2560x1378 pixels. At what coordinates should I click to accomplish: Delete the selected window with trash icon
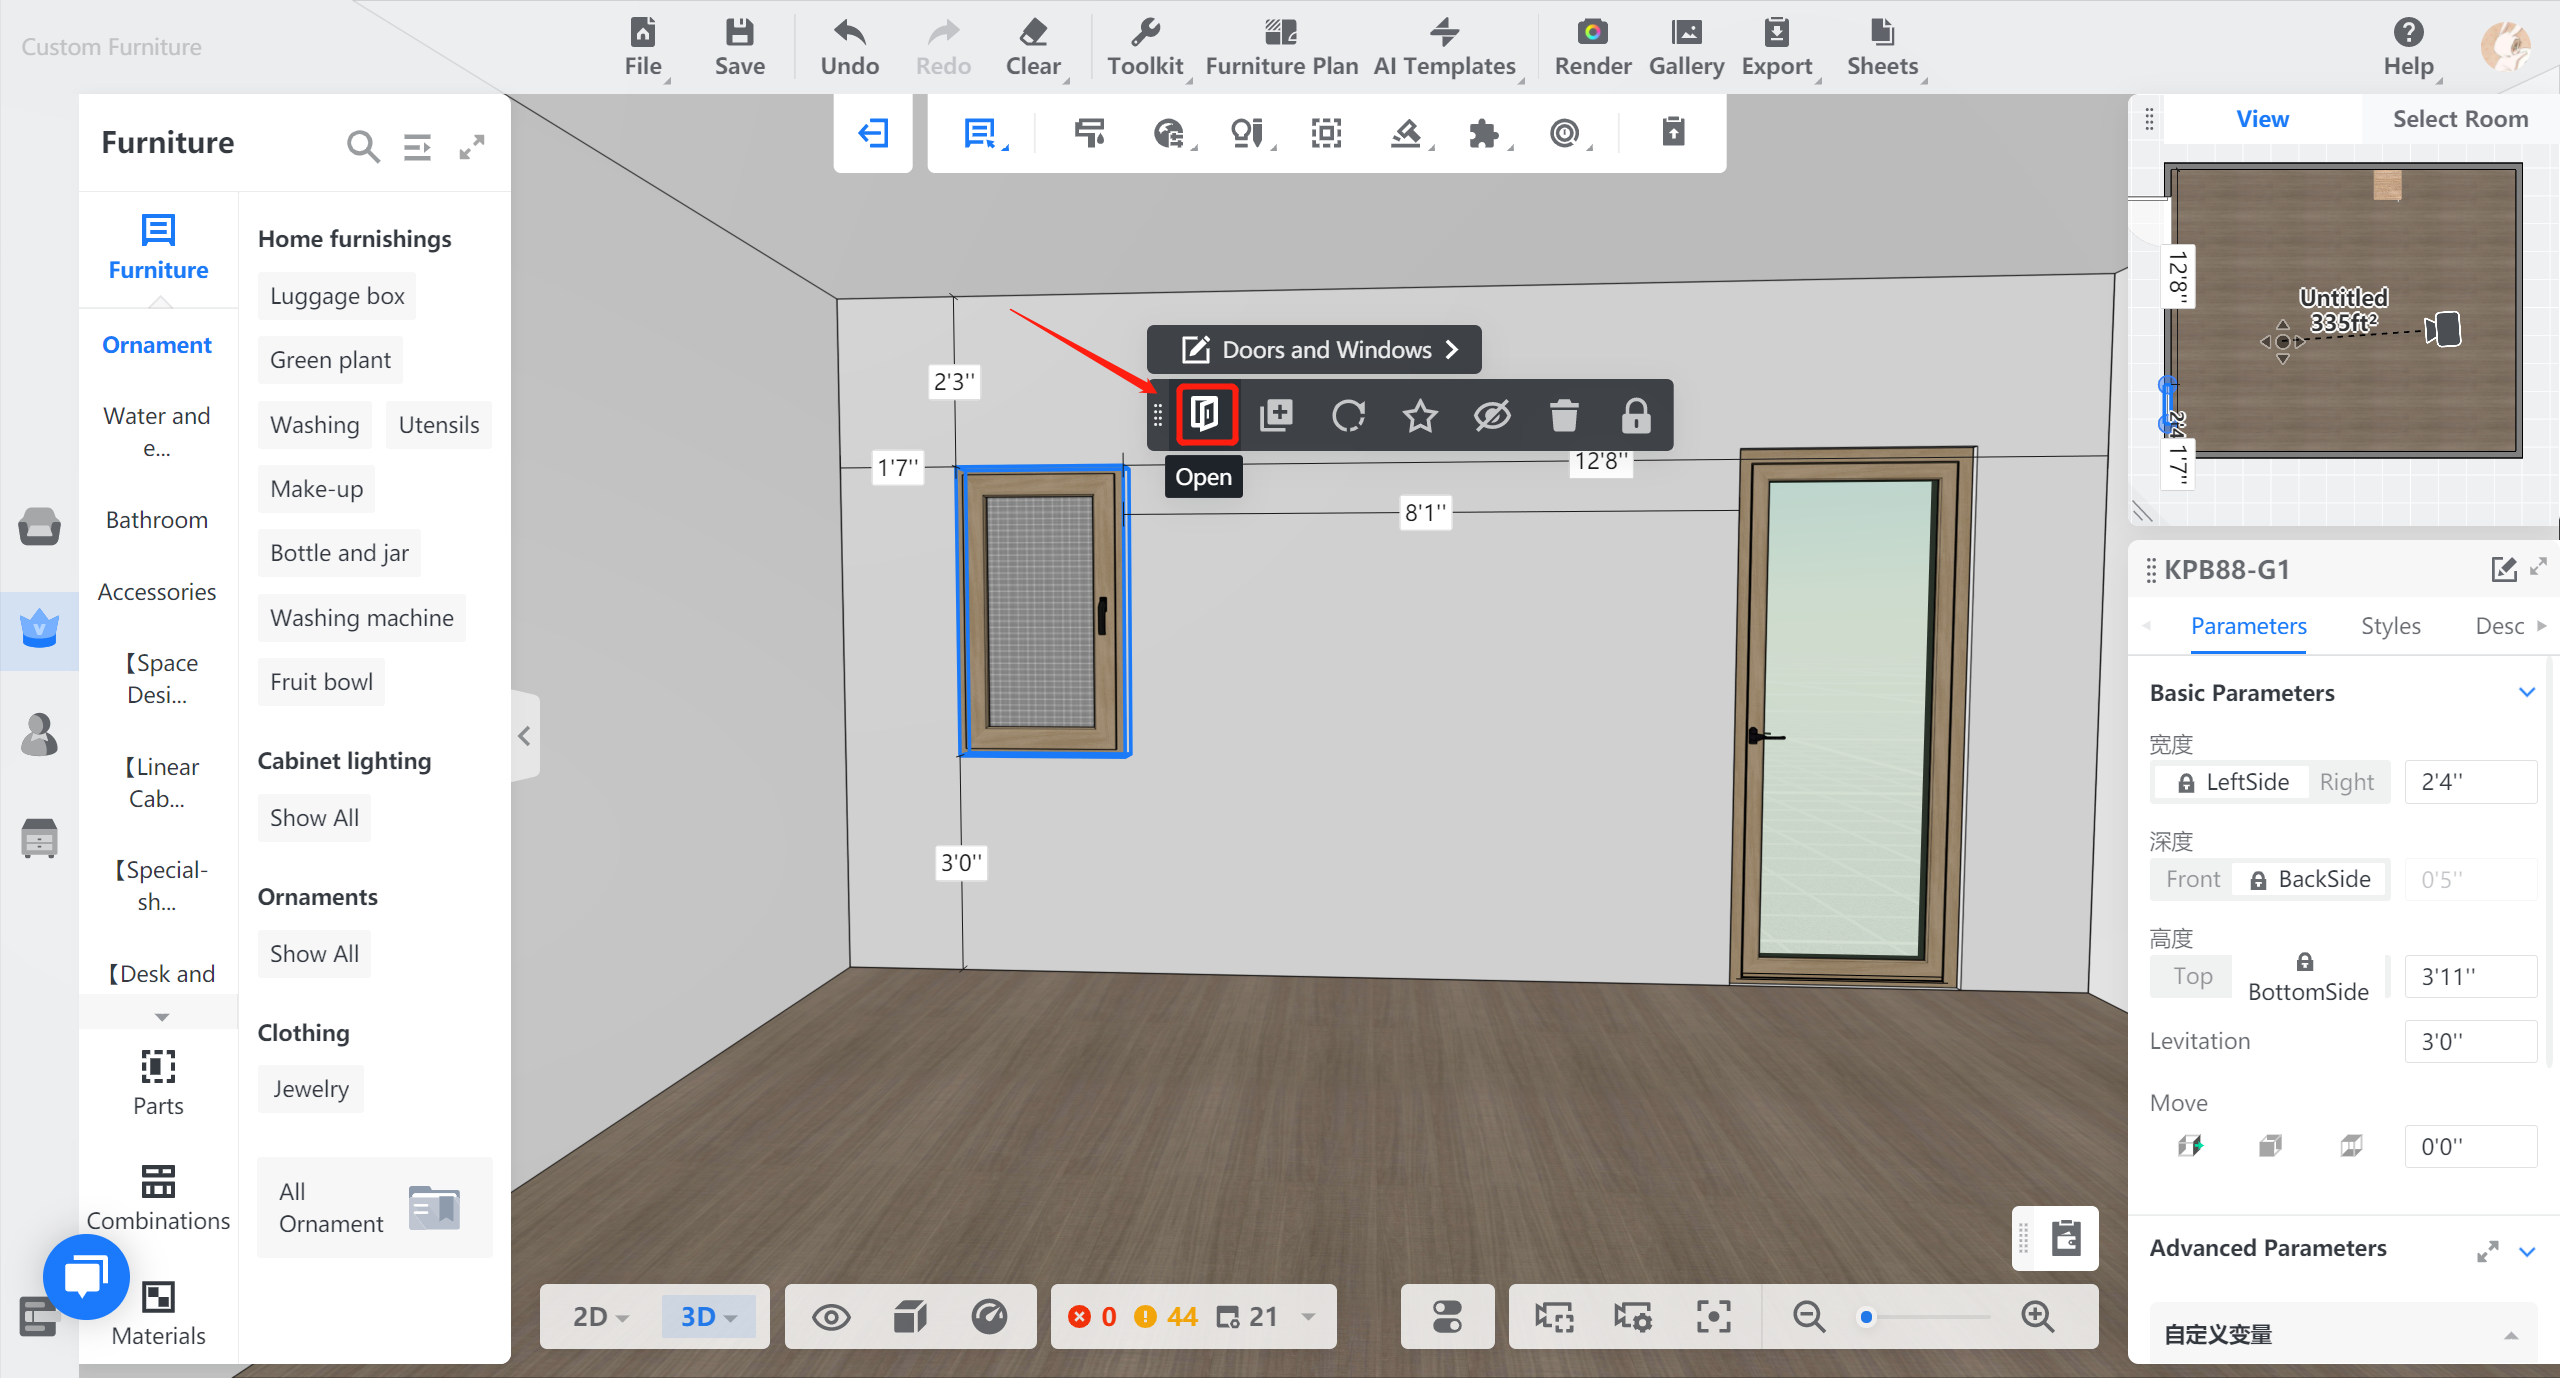pos(1564,415)
